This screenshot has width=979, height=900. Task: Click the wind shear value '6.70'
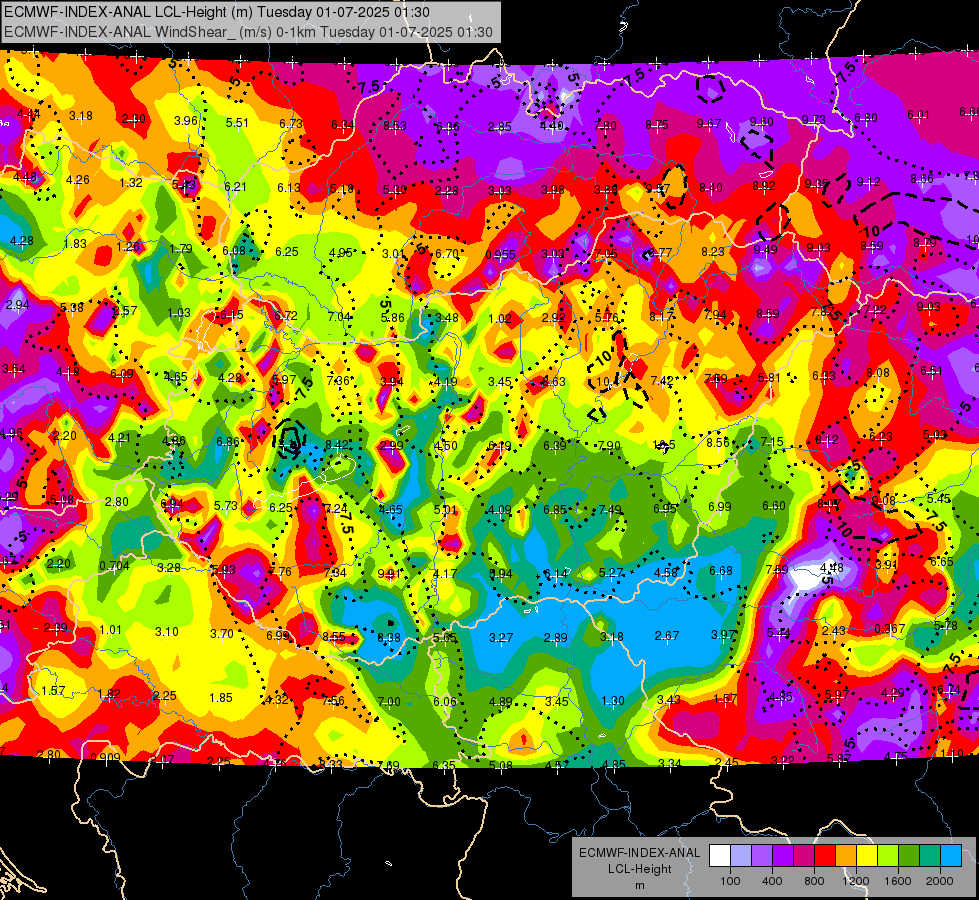(447, 253)
